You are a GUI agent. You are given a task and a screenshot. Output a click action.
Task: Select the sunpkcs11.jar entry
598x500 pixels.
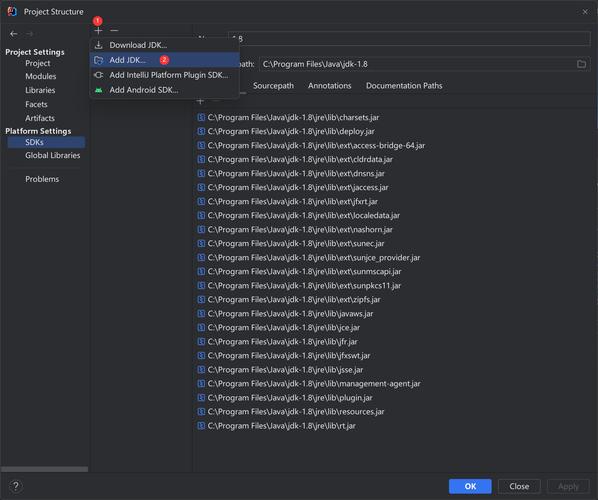click(299, 286)
